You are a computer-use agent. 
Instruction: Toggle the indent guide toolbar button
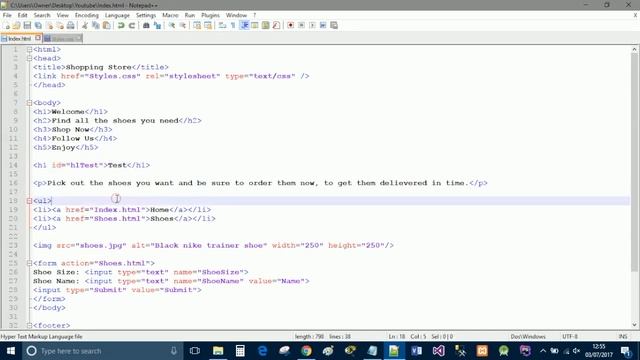[x=244, y=25]
